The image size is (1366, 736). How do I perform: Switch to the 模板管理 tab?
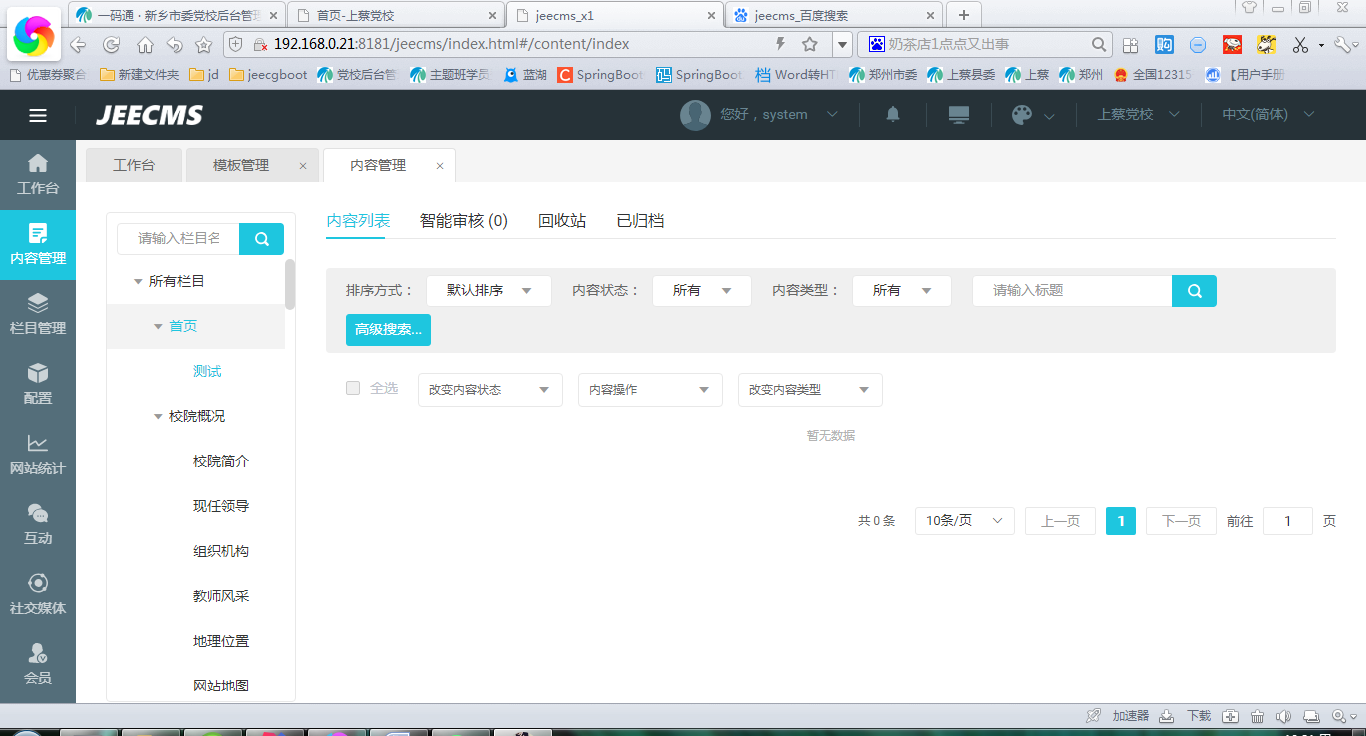(241, 166)
